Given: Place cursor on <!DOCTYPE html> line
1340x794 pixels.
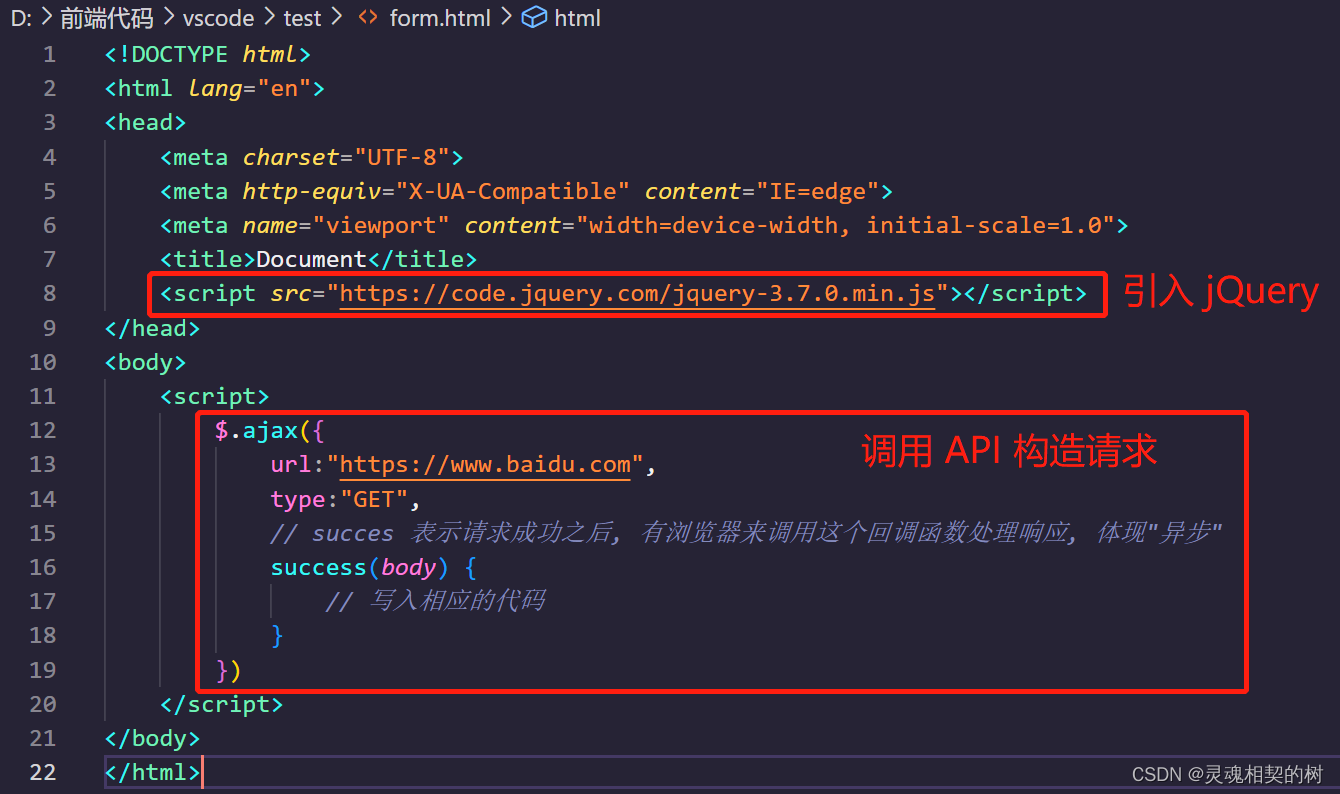Looking at the screenshot, I should 208,54.
